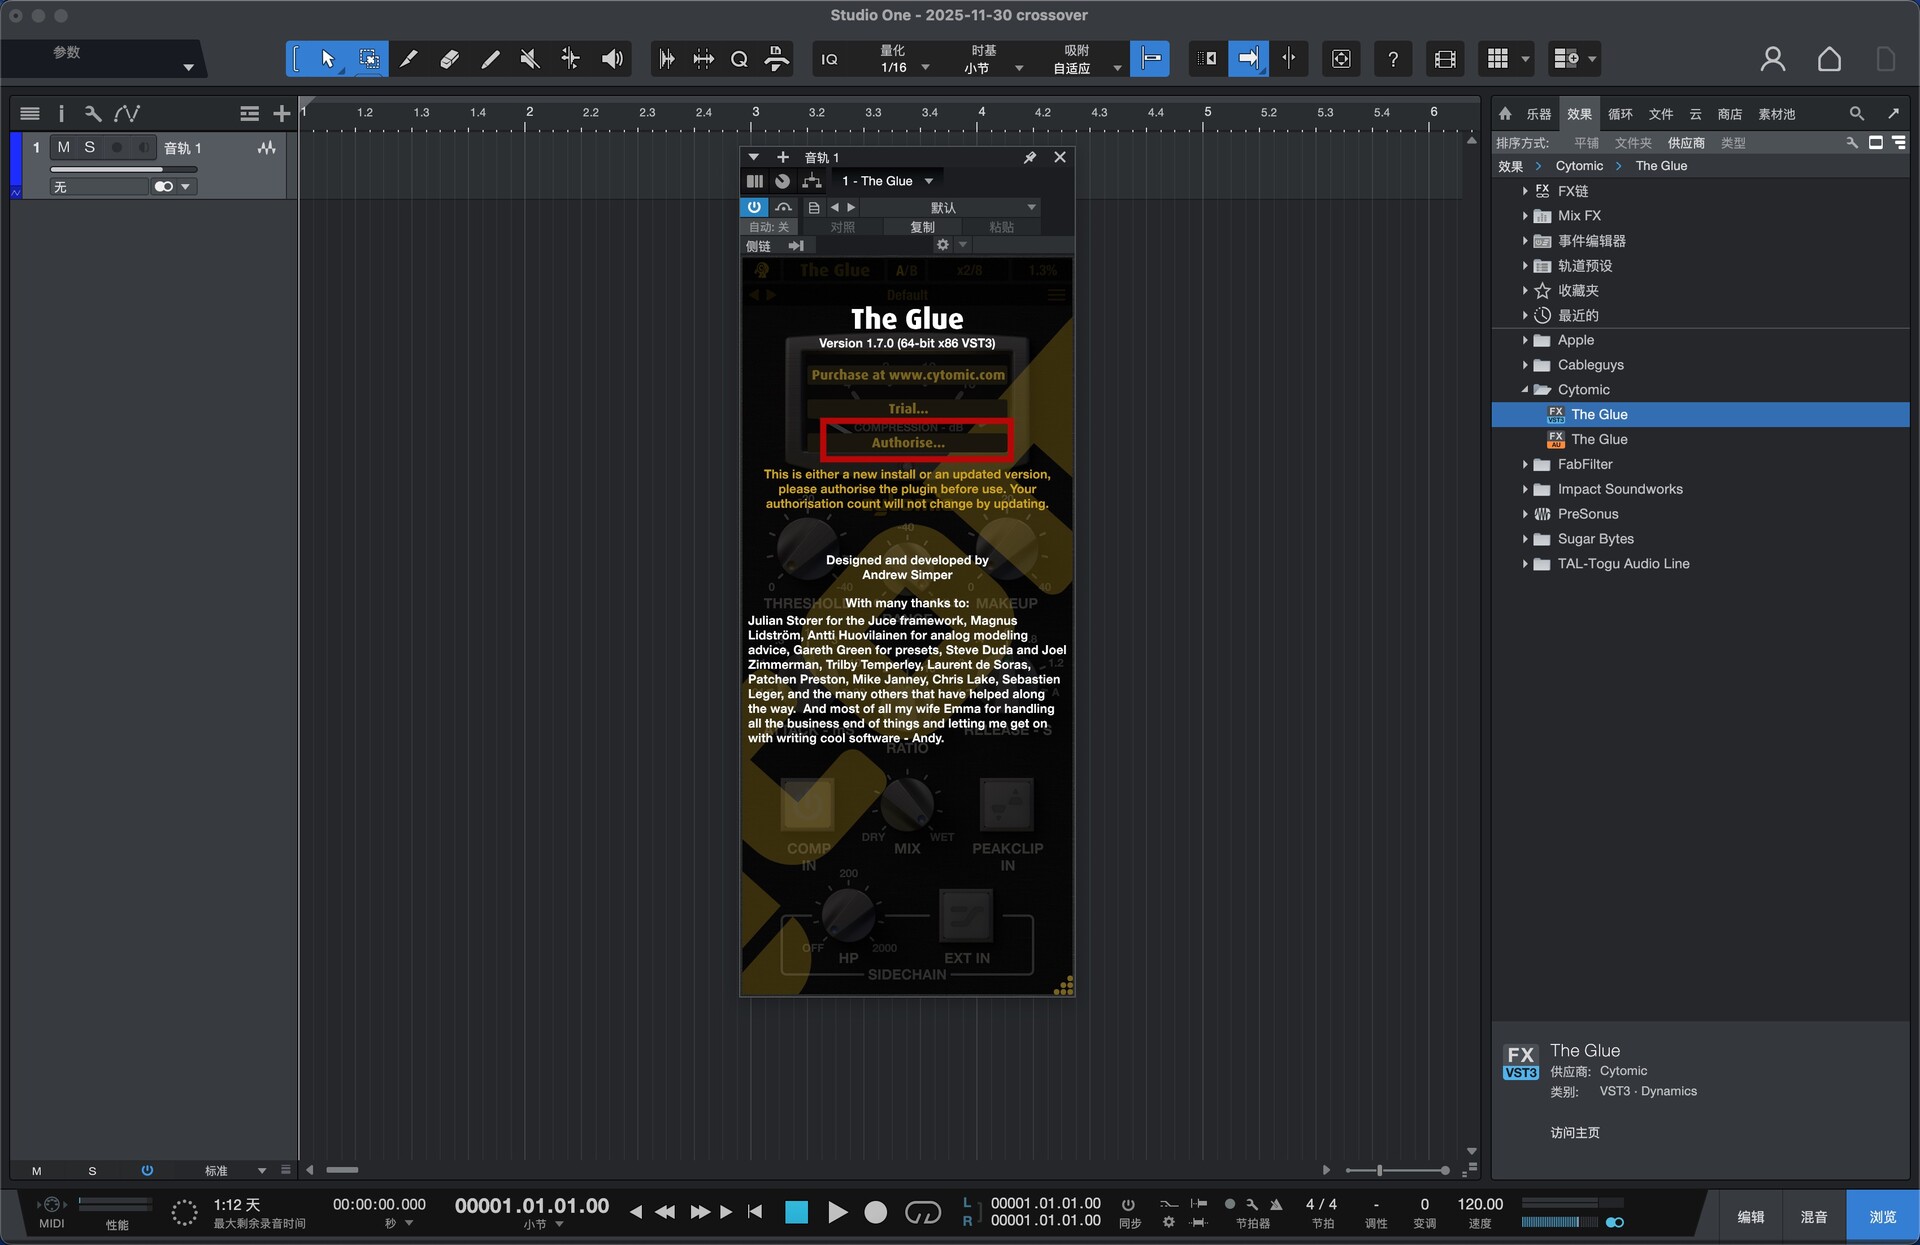Click the Record button in transport

[x=875, y=1212]
